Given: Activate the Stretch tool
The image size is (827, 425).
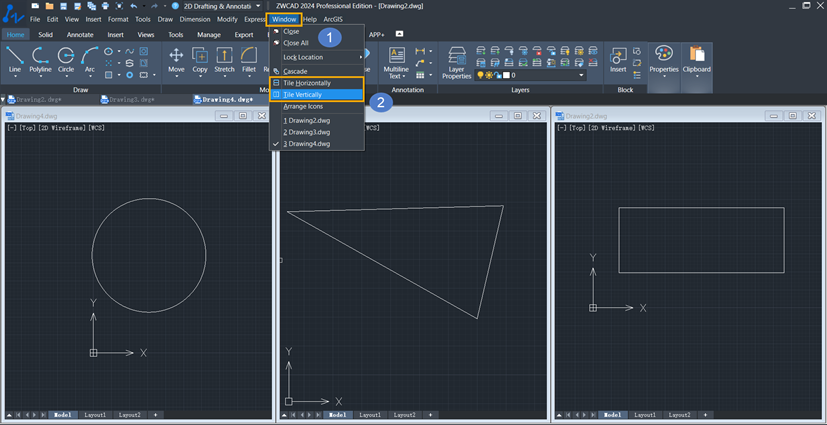Looking at the screenshot, I should coord(224,58).
